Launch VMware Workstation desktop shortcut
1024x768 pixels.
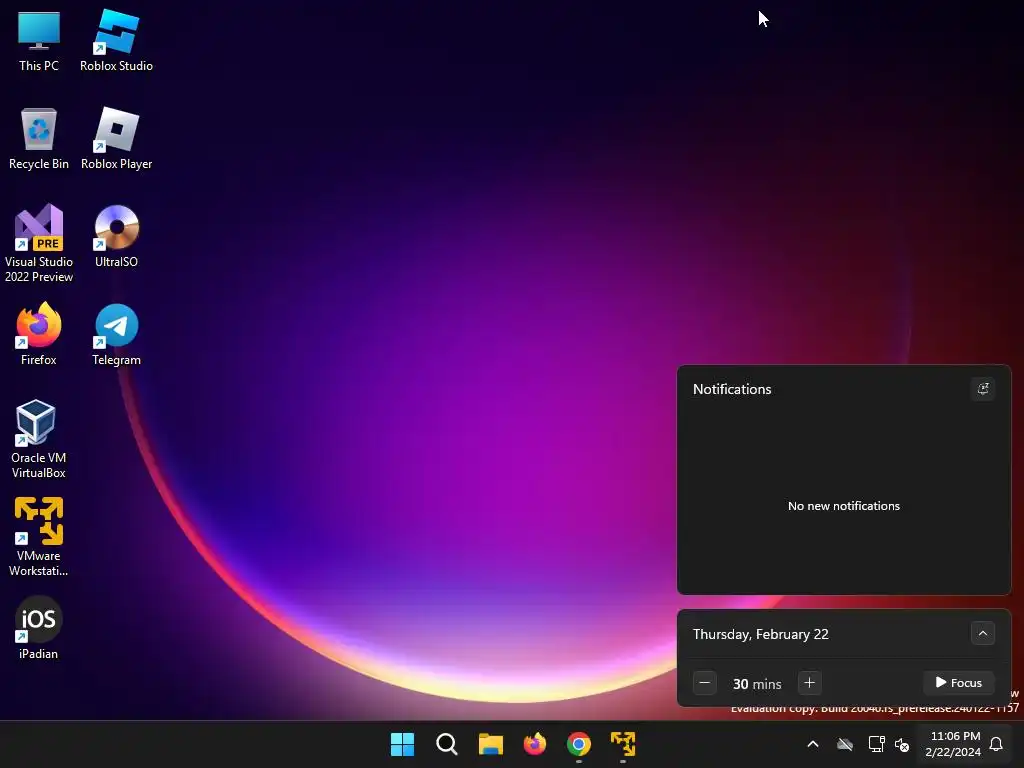click(39, 537)
